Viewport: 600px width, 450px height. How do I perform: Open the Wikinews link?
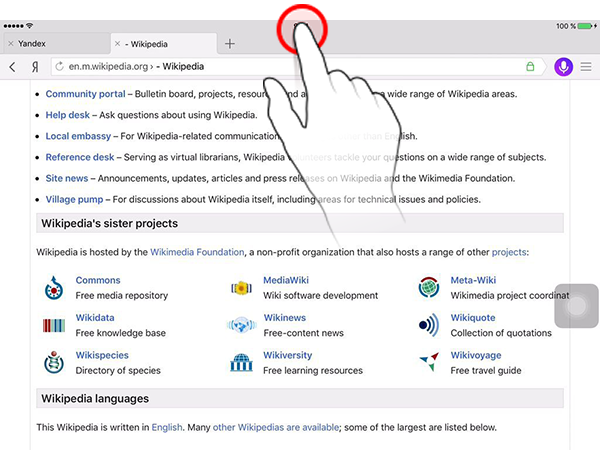click(x=285, y=318)
